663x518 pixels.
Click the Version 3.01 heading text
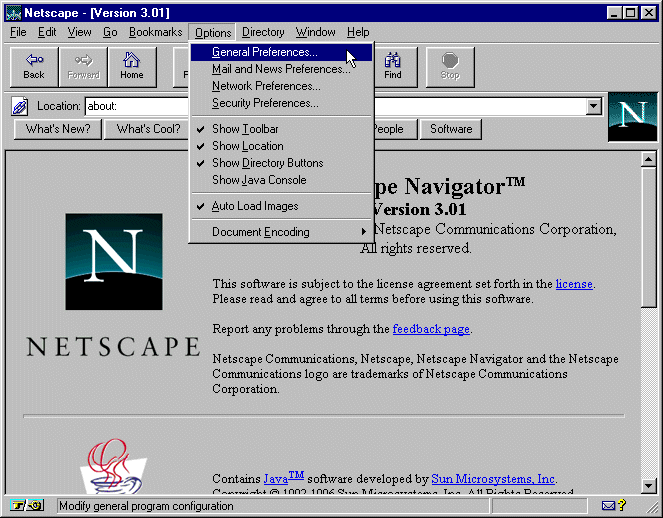tap(419, 209)
